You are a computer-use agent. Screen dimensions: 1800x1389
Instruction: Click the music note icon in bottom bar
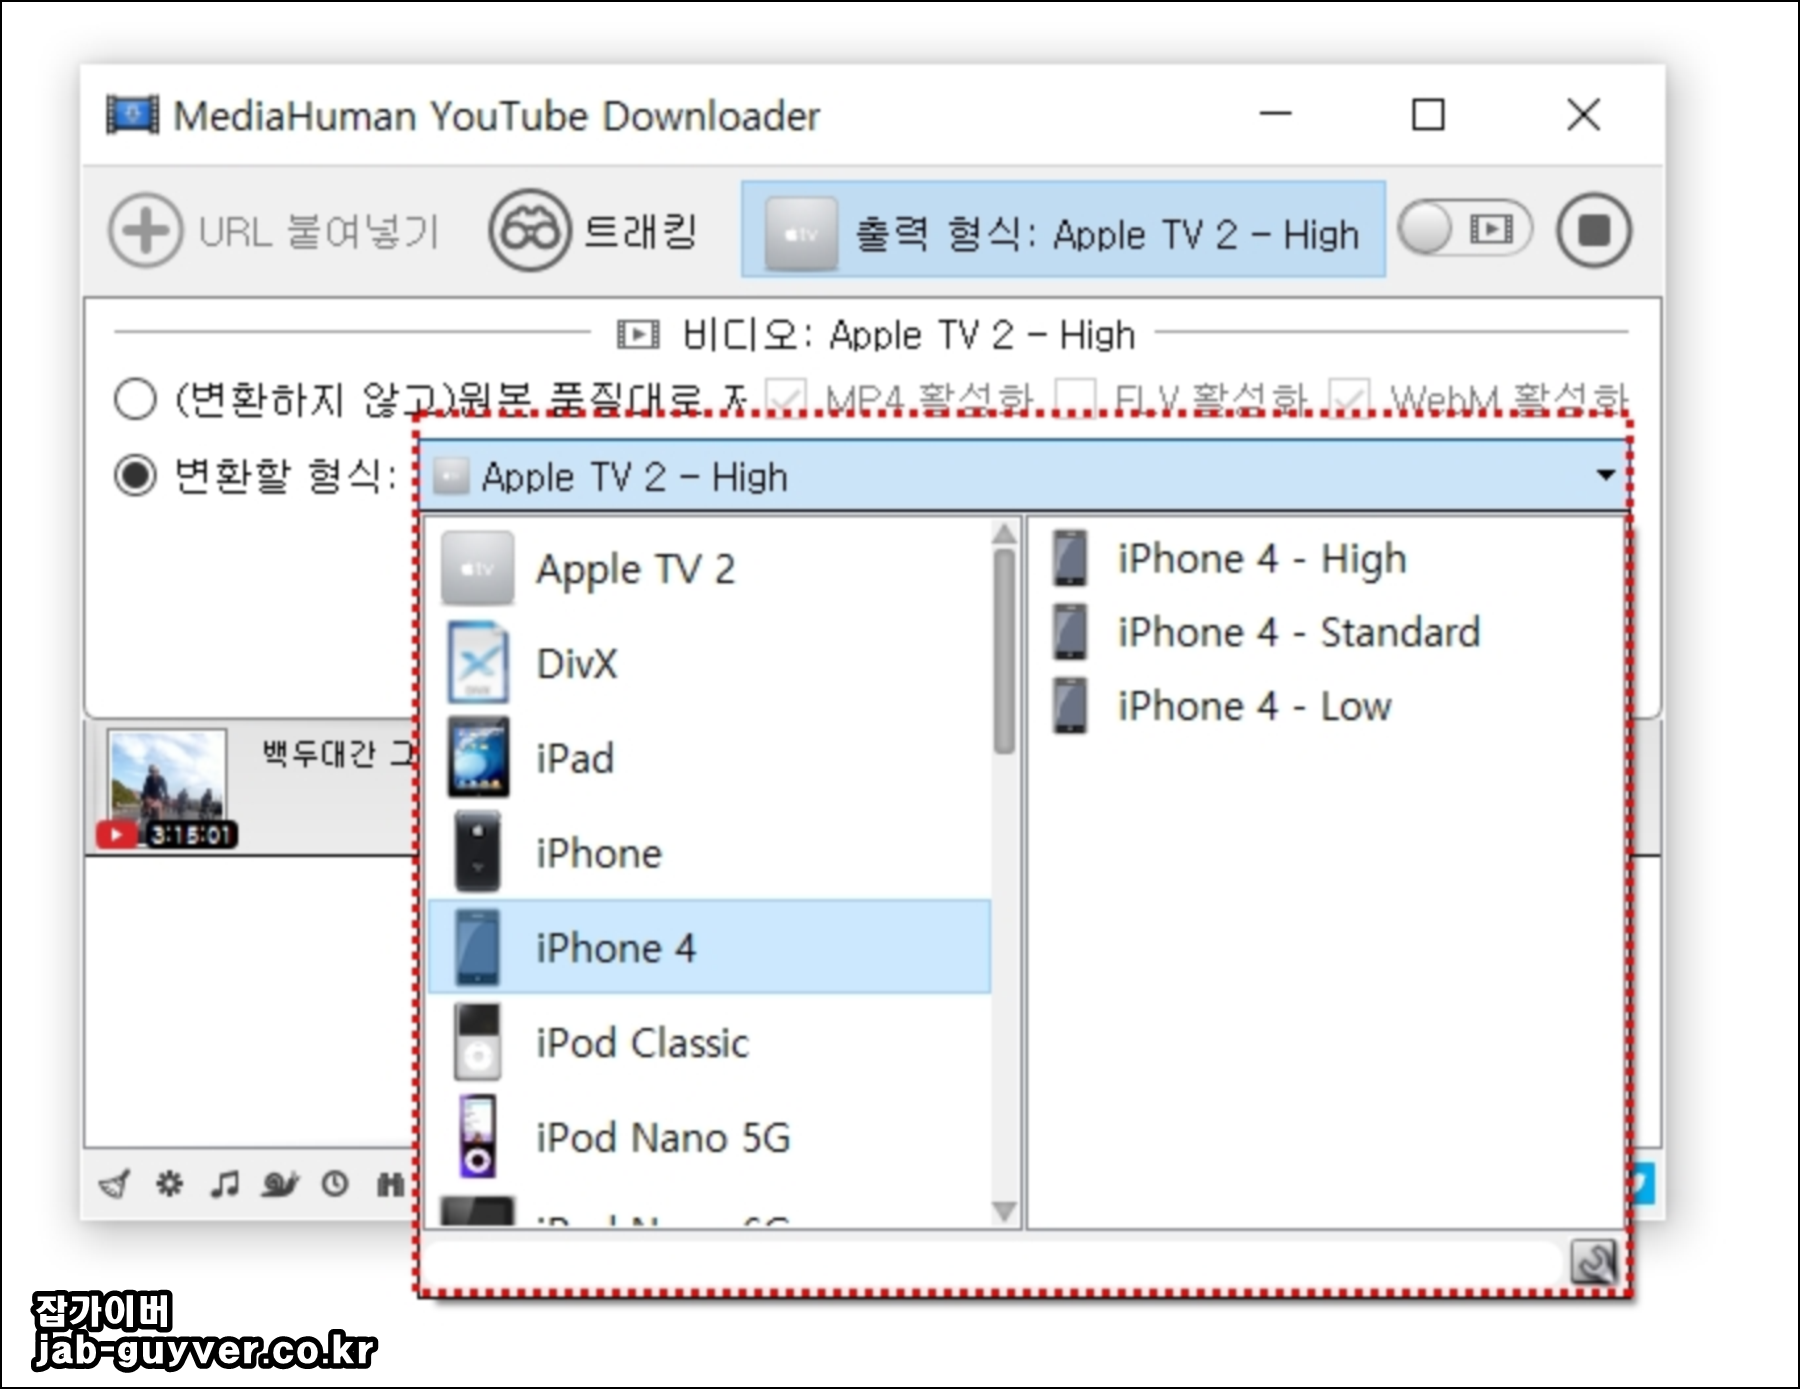225,1184
